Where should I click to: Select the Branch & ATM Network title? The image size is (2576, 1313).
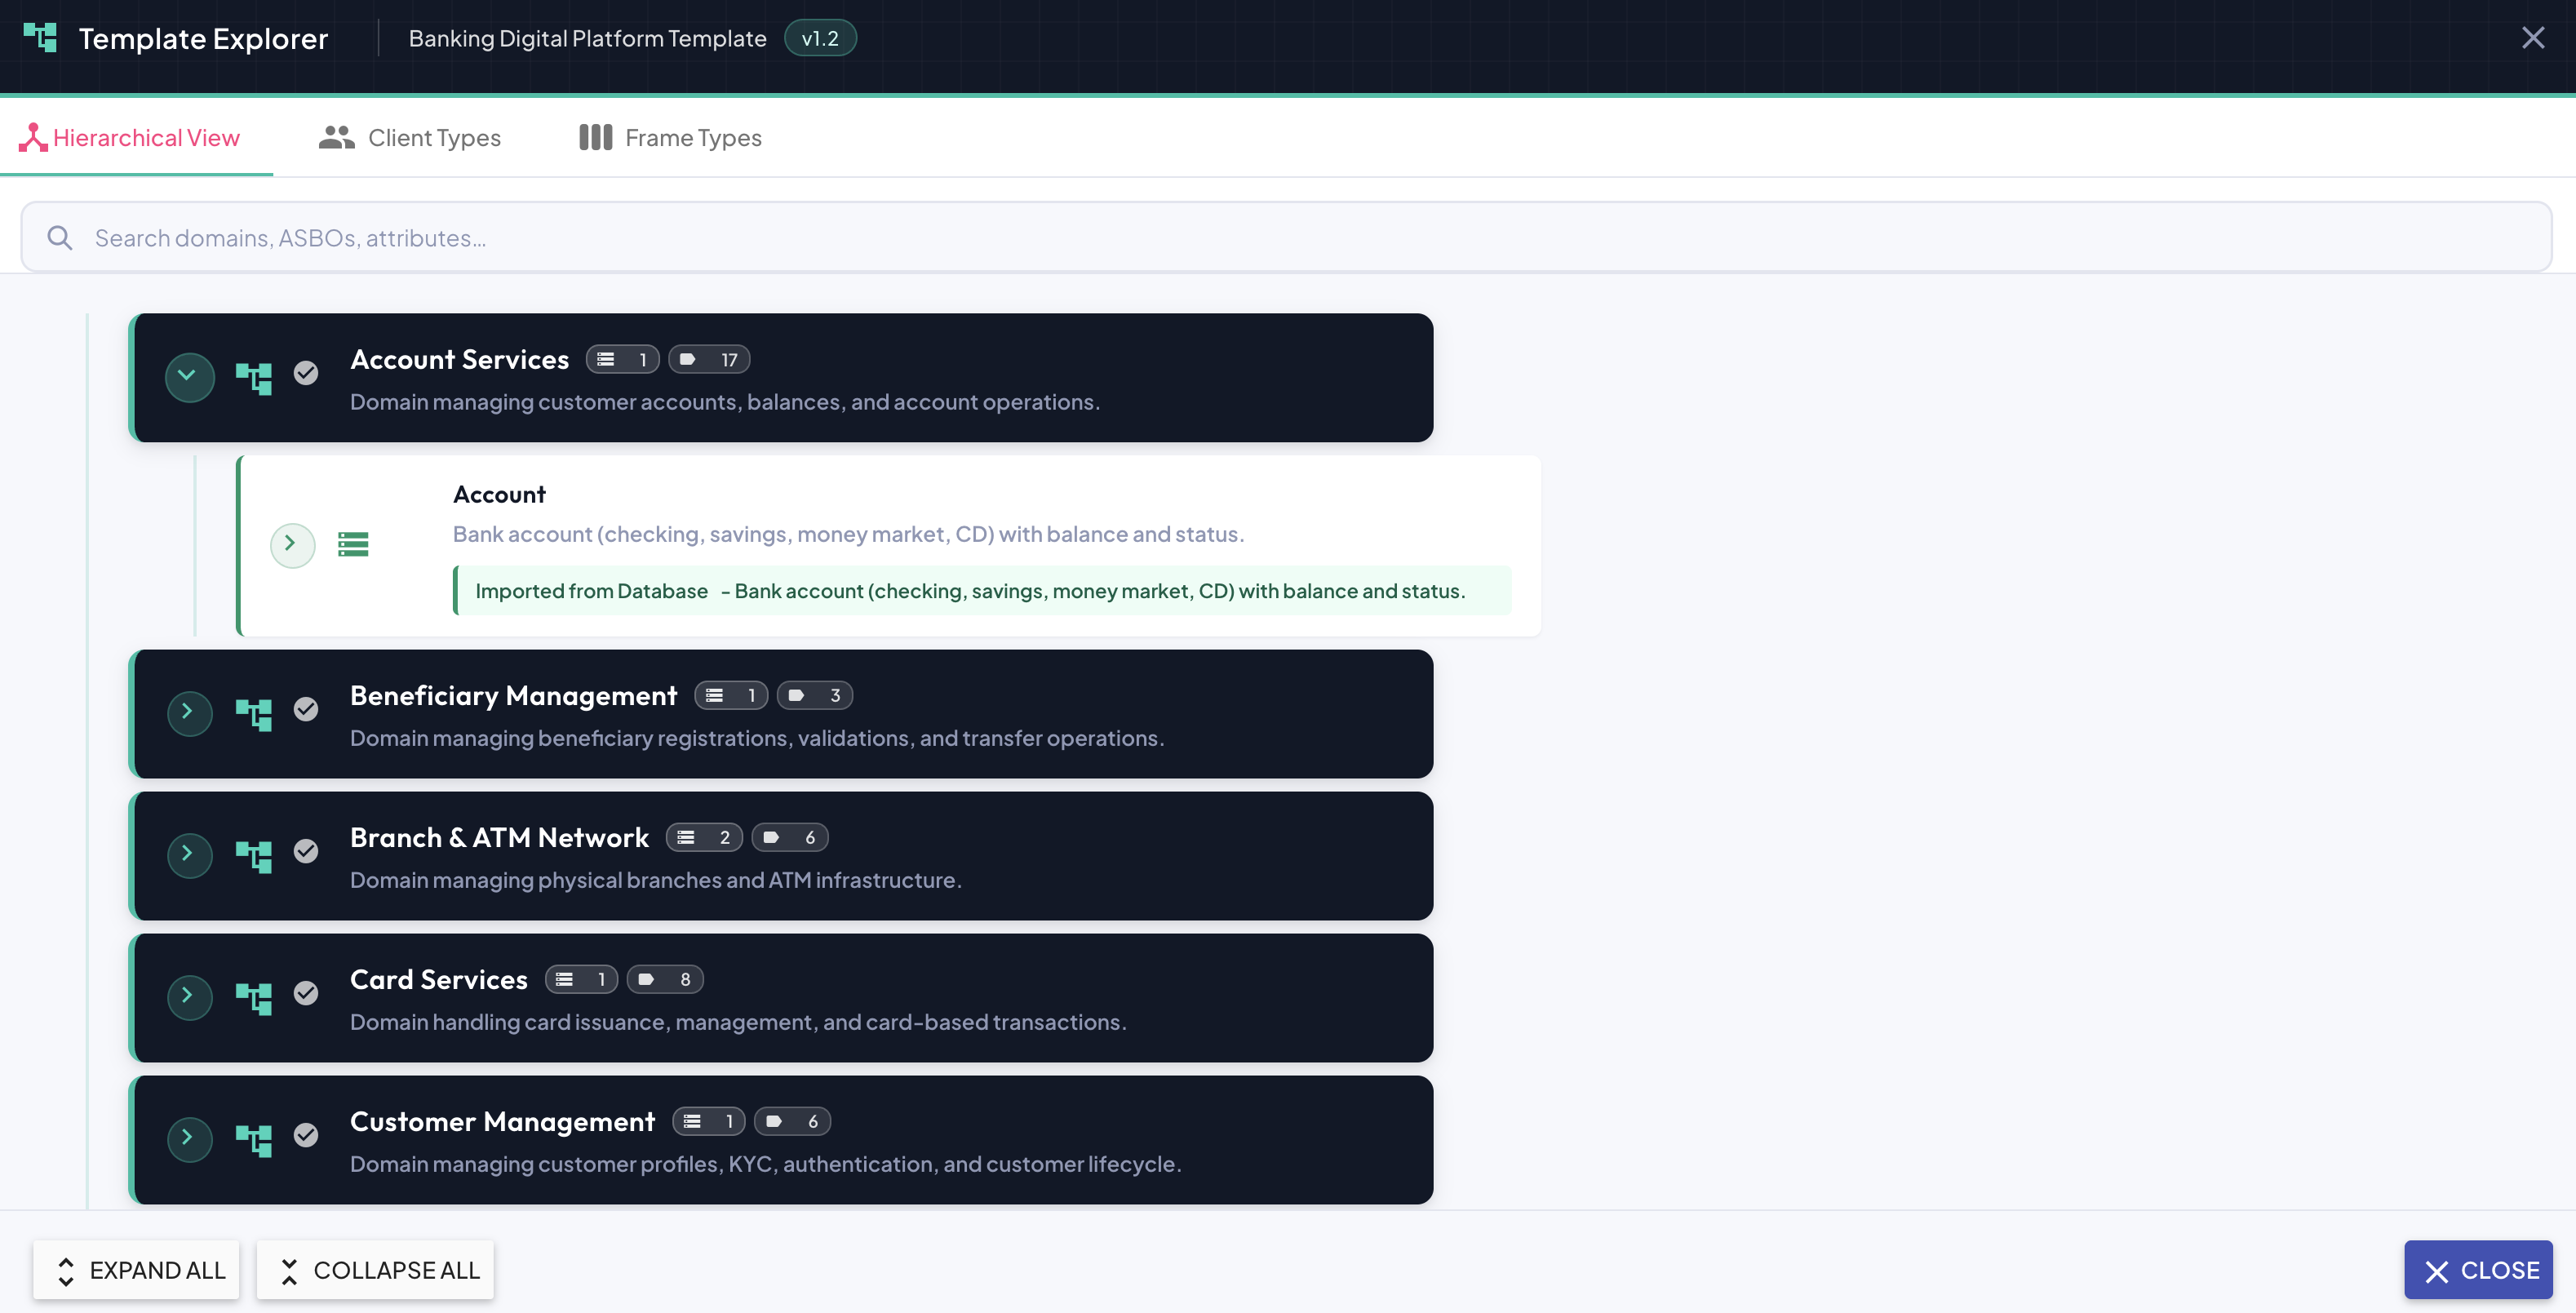[499, 838]
